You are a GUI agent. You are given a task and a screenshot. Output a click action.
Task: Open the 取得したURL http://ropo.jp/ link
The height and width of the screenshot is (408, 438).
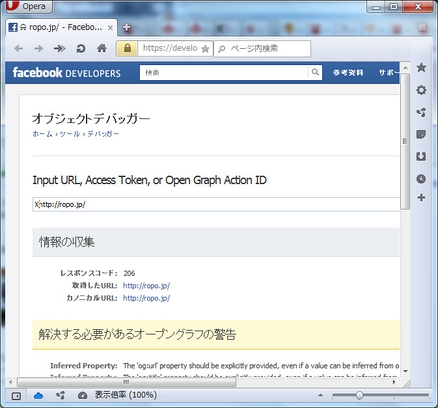point(146,286)
